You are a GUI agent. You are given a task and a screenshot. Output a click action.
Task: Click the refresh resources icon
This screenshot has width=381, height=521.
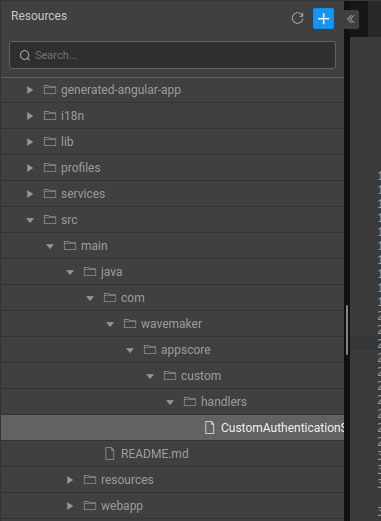pos(297,18)
